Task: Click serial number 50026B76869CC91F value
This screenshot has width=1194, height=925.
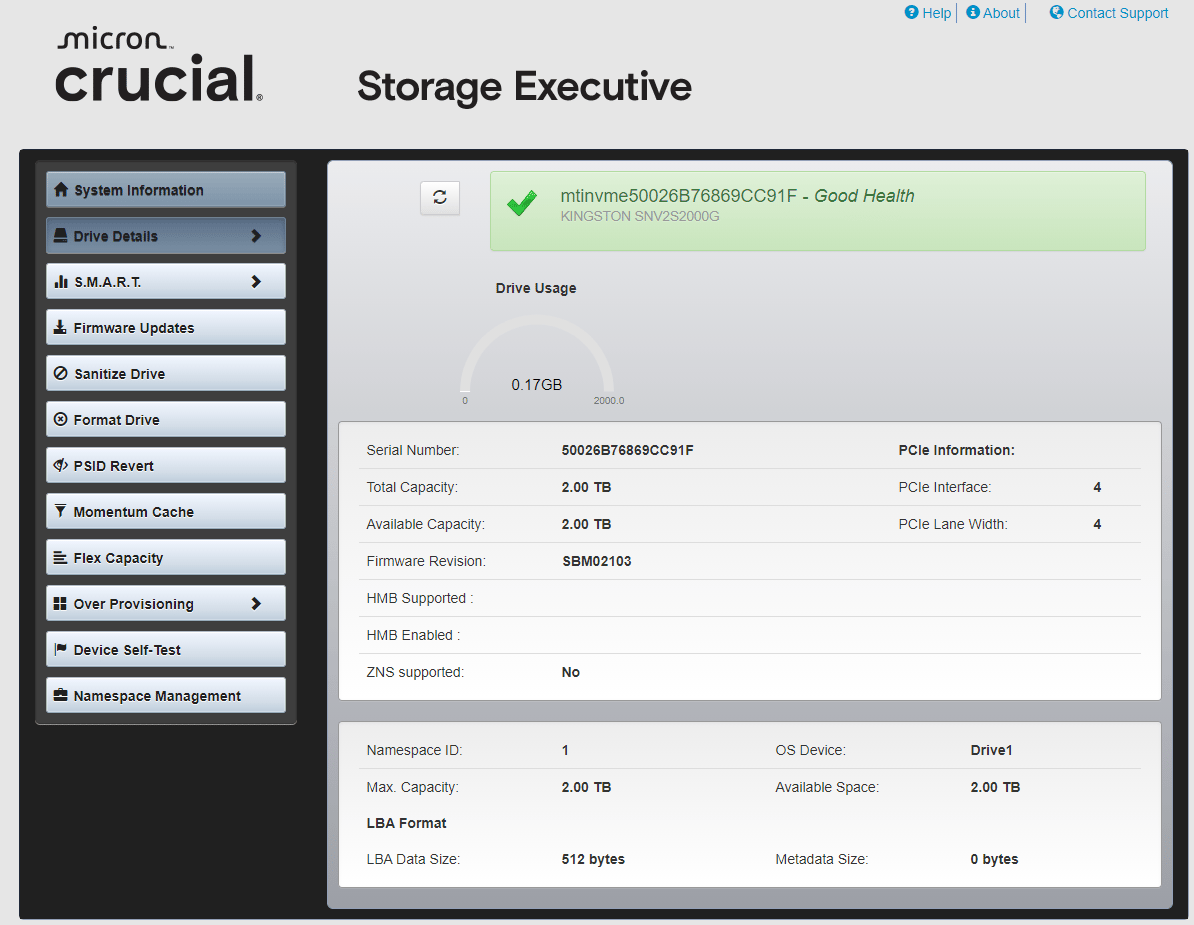Action: click(x=627, y=450)
